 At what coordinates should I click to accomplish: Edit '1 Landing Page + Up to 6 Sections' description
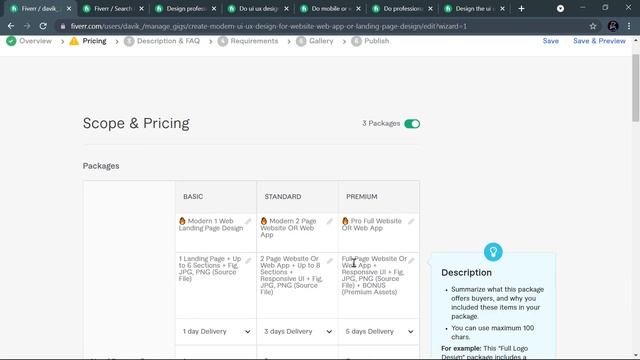point(210,269)
